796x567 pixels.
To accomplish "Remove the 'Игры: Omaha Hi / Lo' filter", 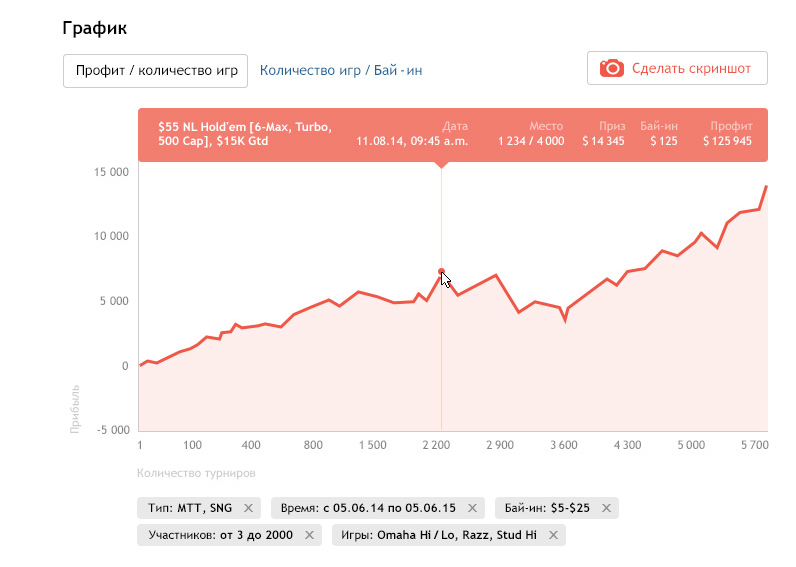I will (x=553, y=535).
